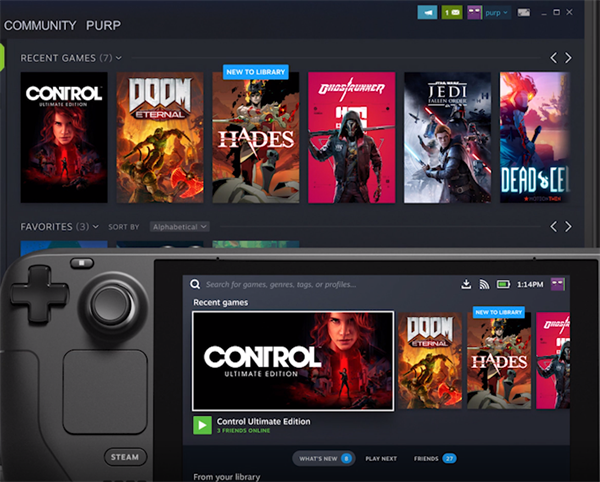Click the 1:14PM clock on Deck screen

tap(530, 284)
